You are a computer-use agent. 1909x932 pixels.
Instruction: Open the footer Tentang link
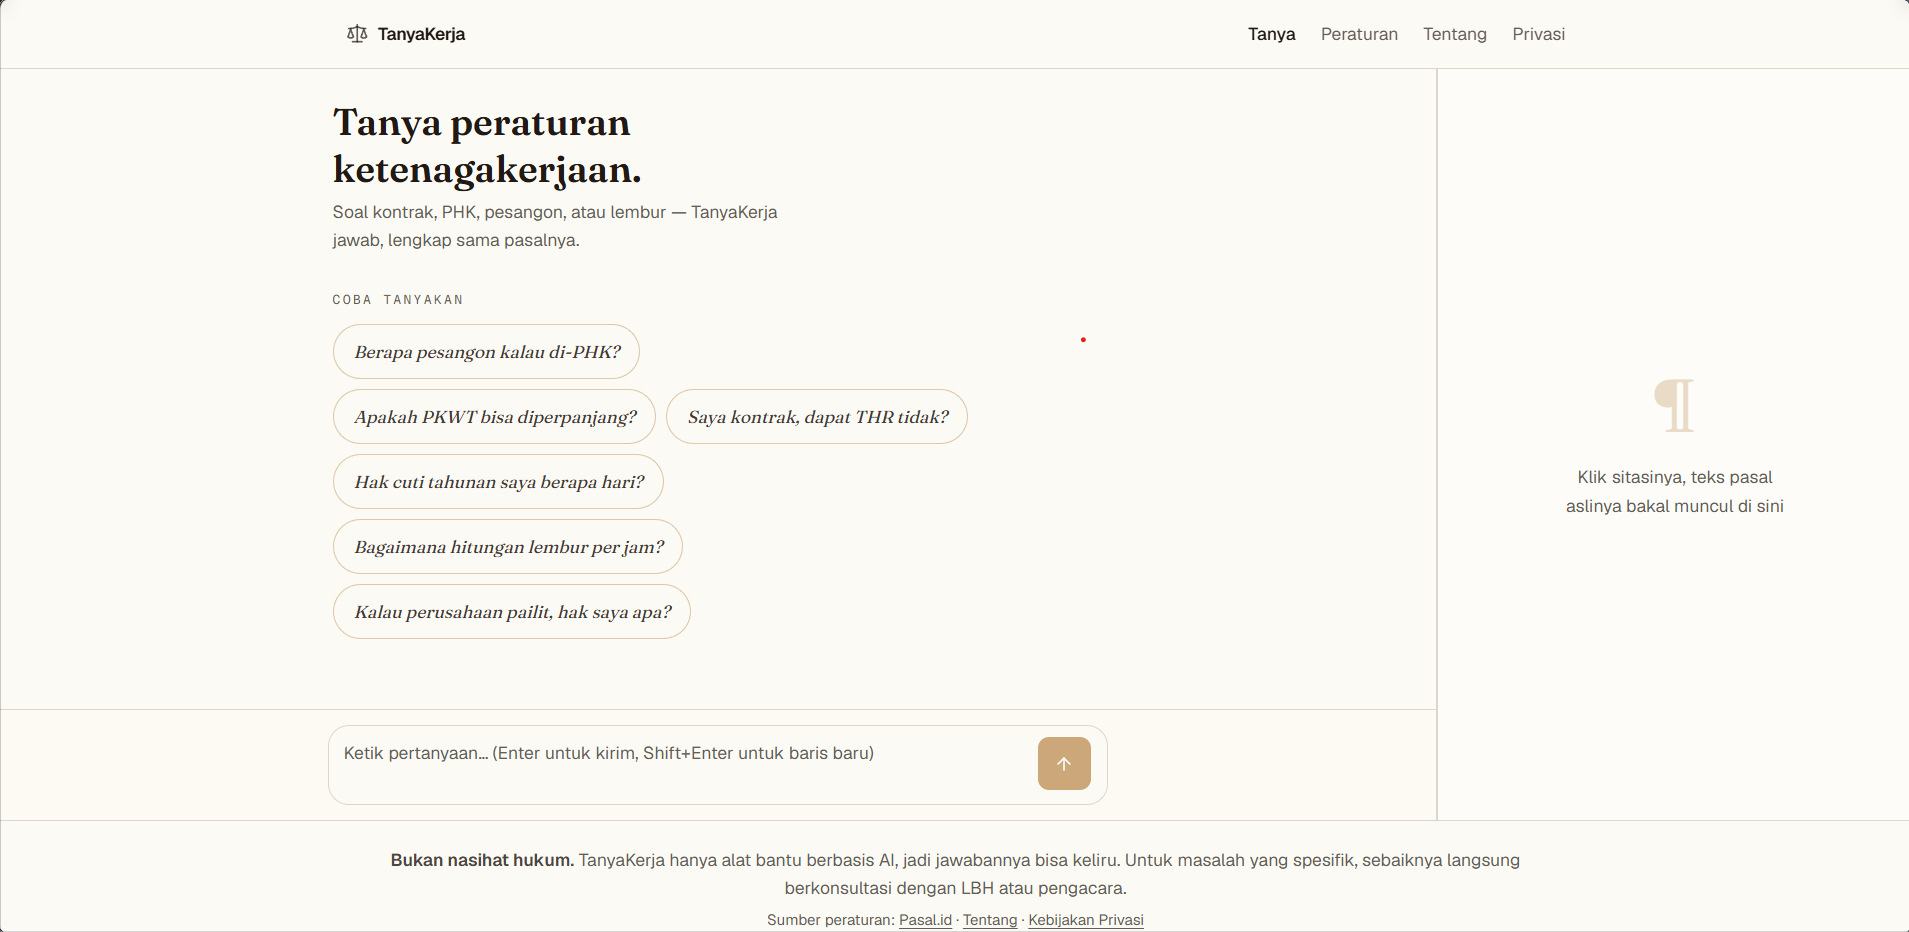coord(990,920)
